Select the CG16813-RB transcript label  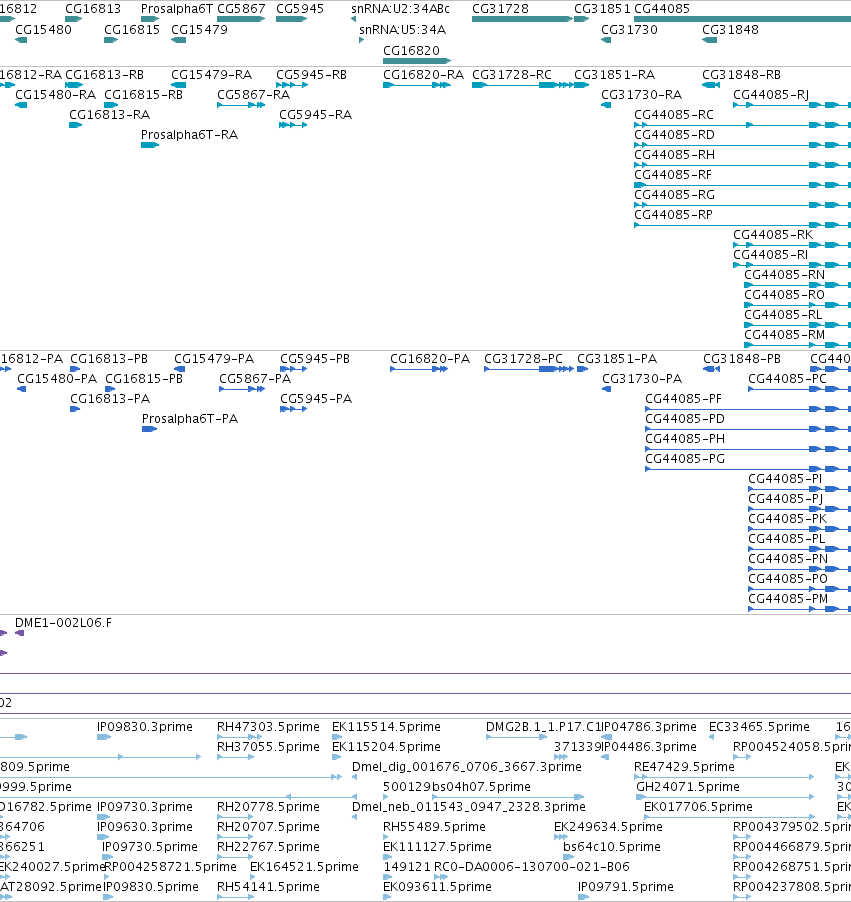click(x=104, y=75)
